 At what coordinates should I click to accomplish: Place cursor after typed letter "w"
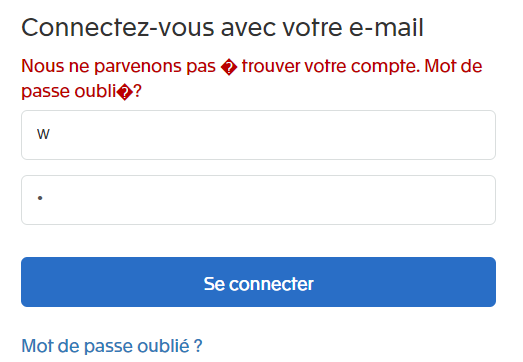51,134
